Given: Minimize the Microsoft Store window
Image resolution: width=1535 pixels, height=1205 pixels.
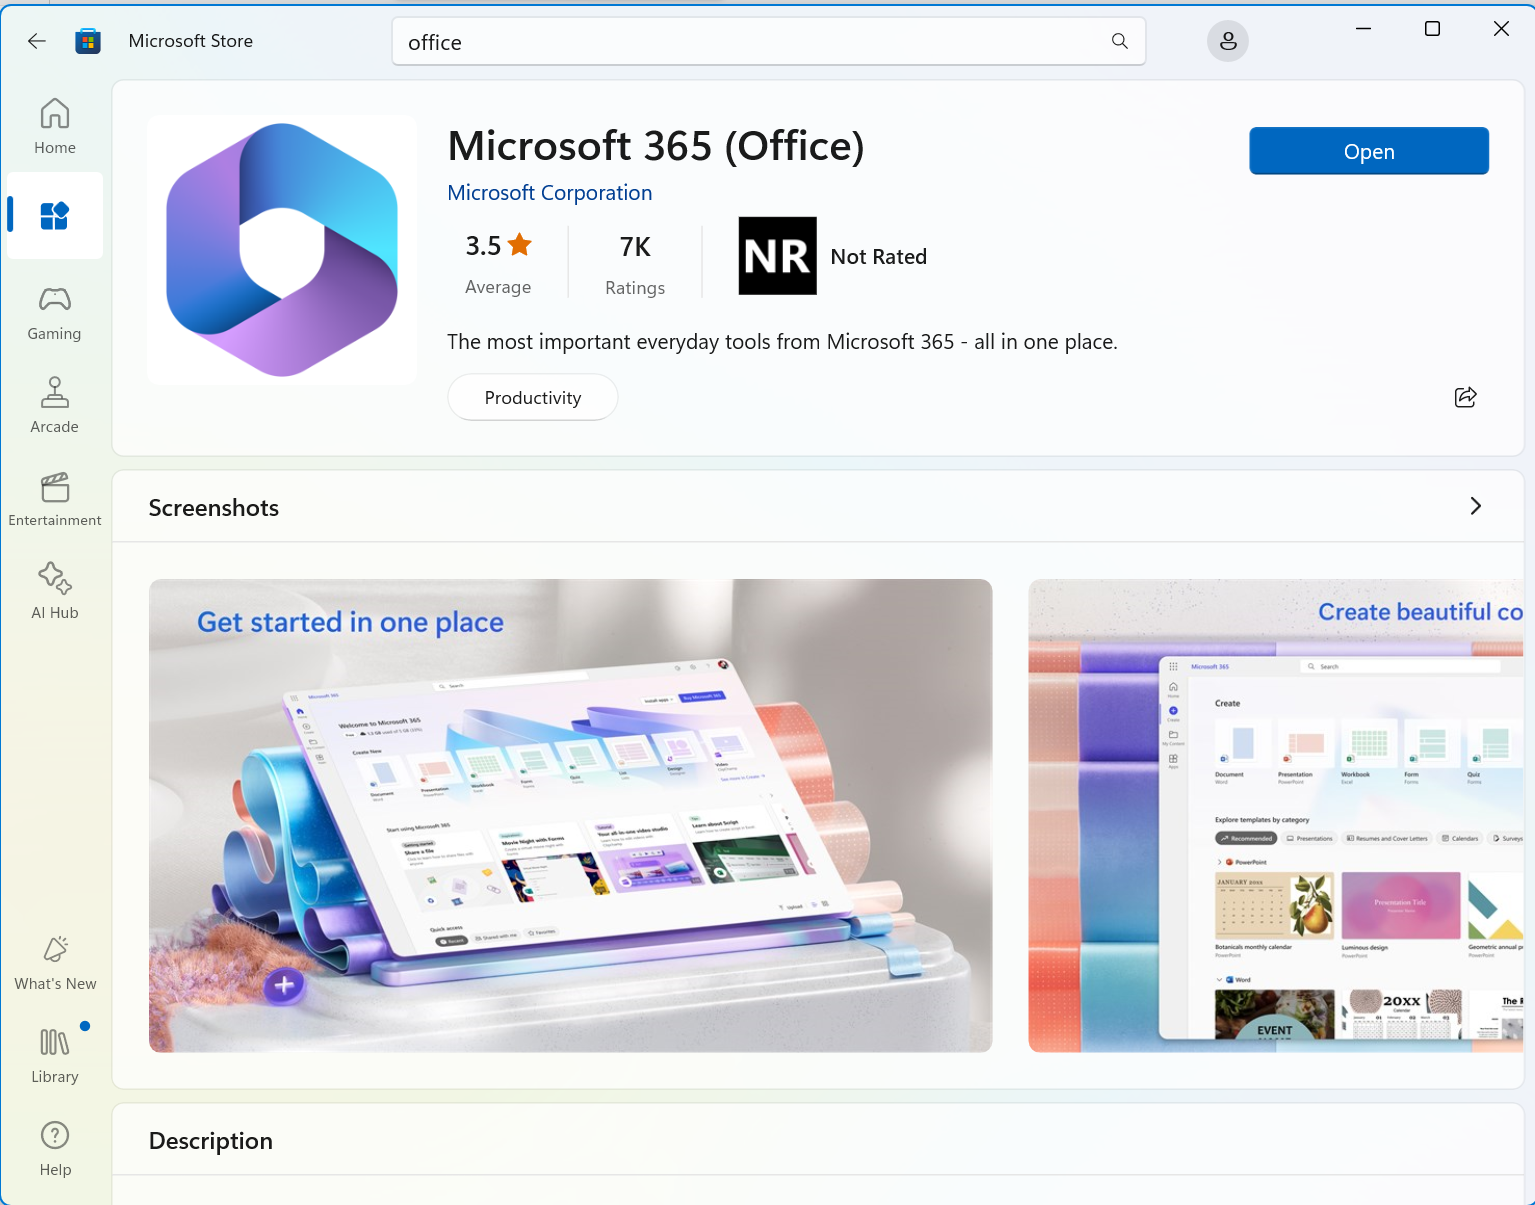Looking at the screenshot, I should [x=1363, y=29].
